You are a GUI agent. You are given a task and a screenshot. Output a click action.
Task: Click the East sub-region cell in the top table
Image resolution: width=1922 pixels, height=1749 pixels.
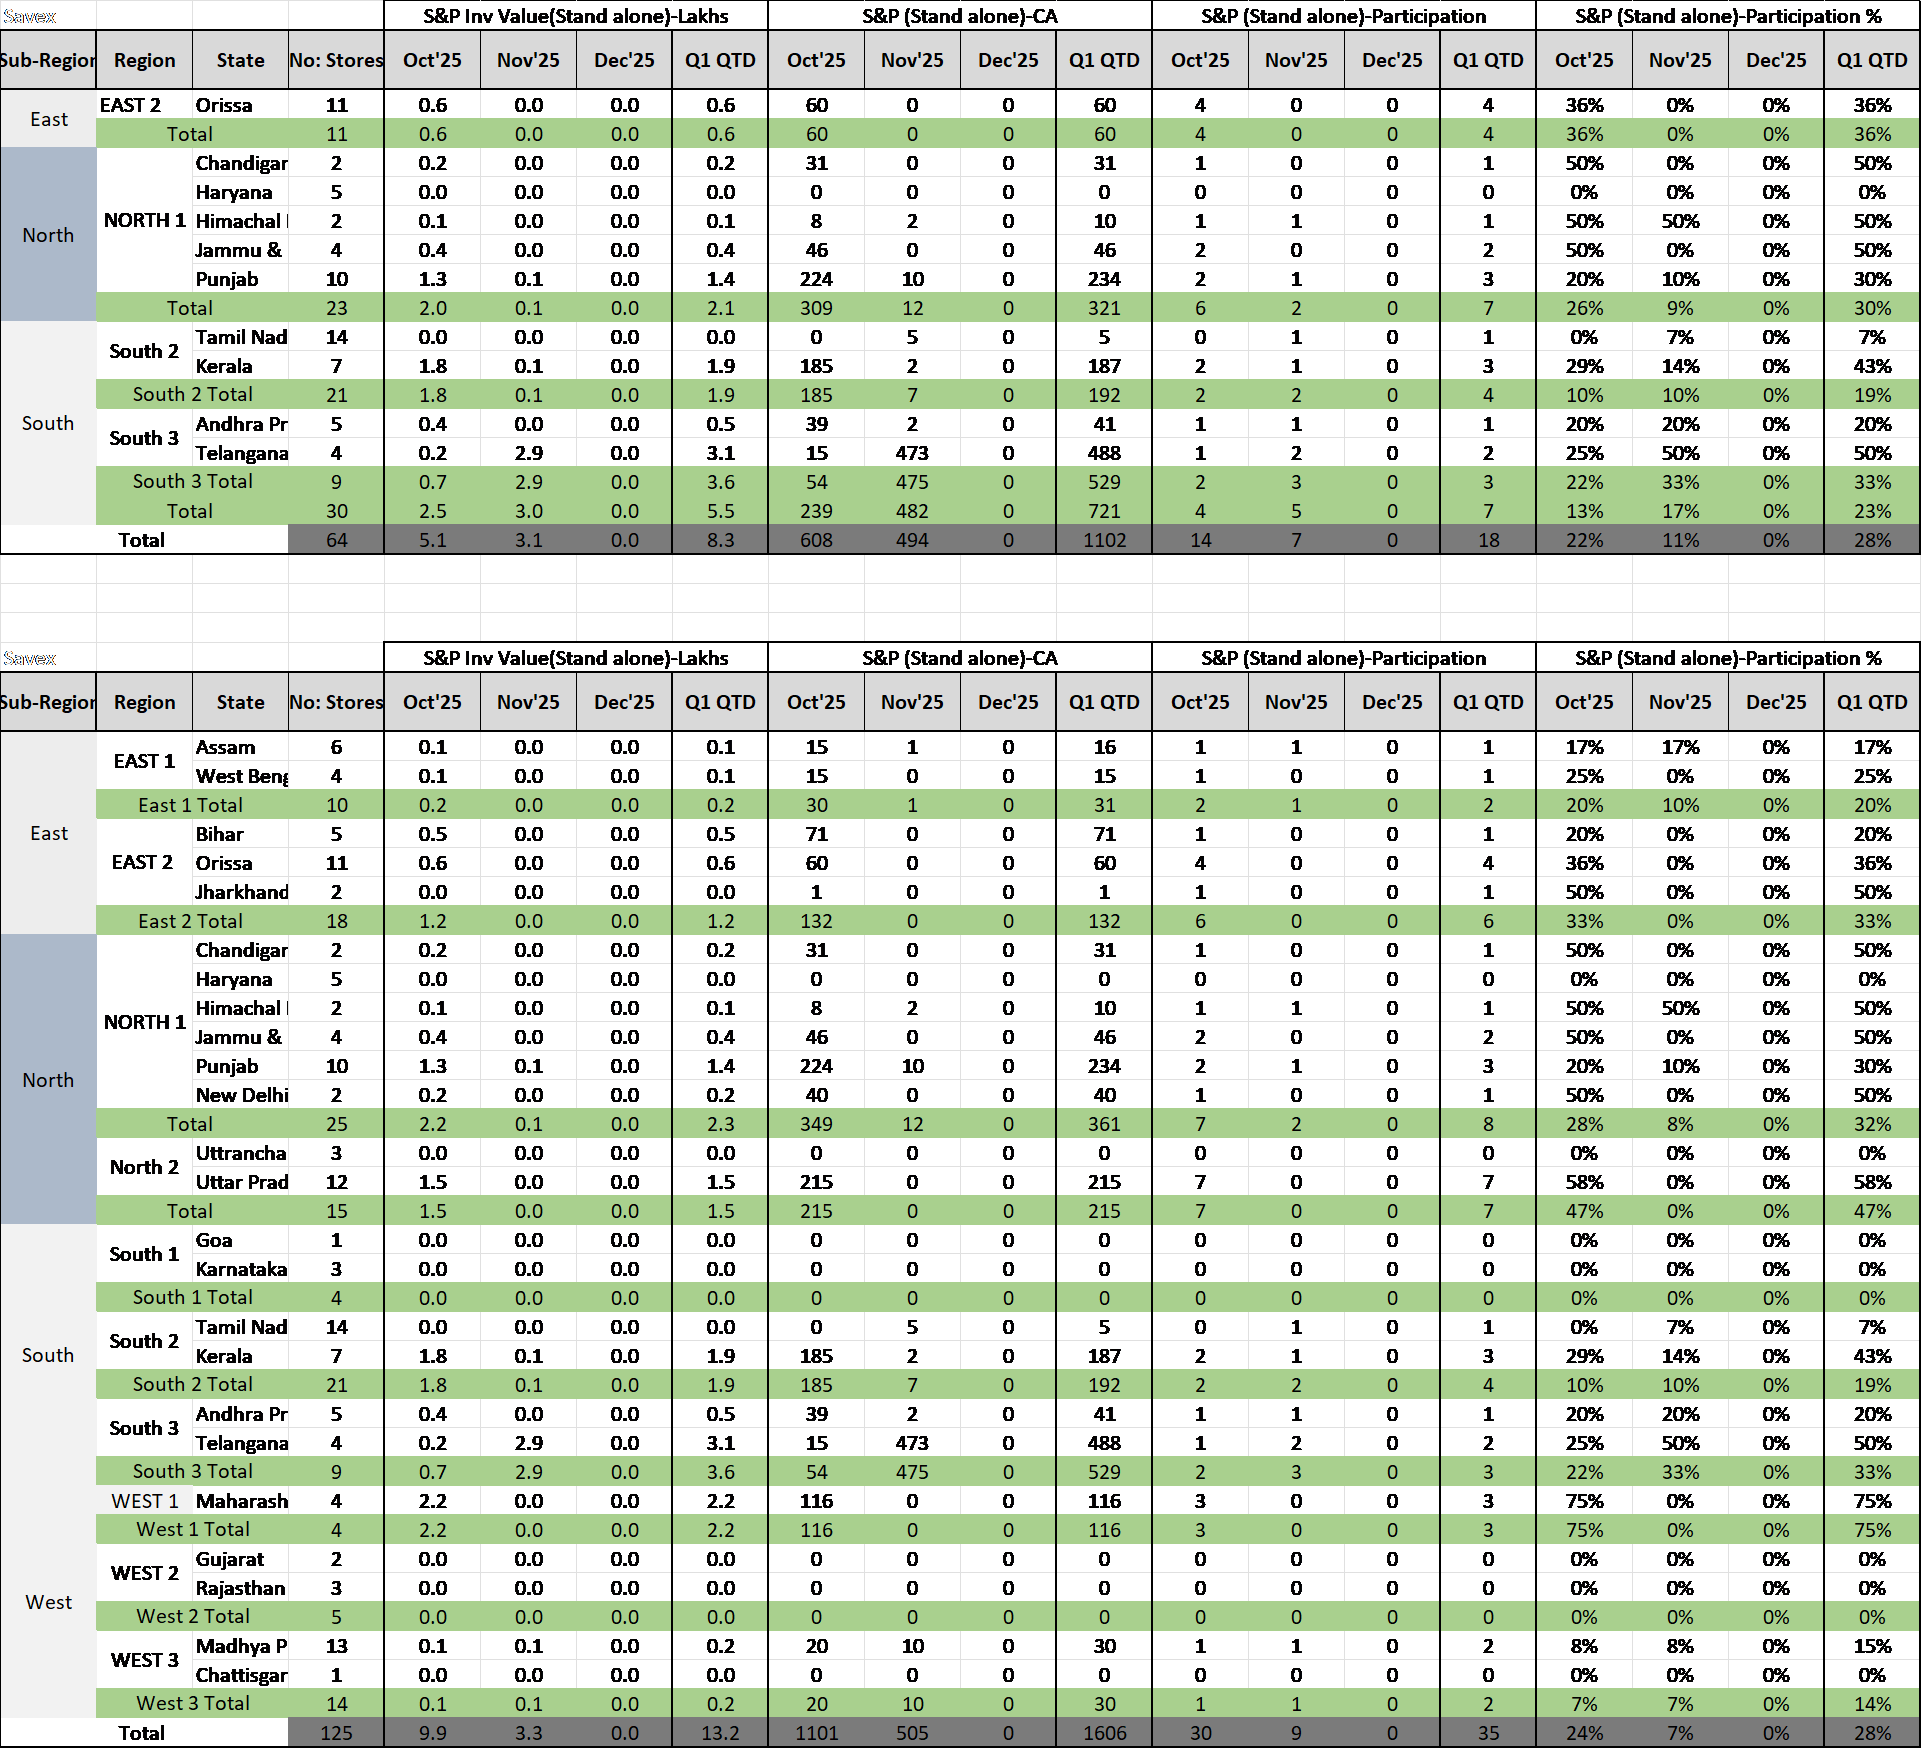click(x=48, y=119)
